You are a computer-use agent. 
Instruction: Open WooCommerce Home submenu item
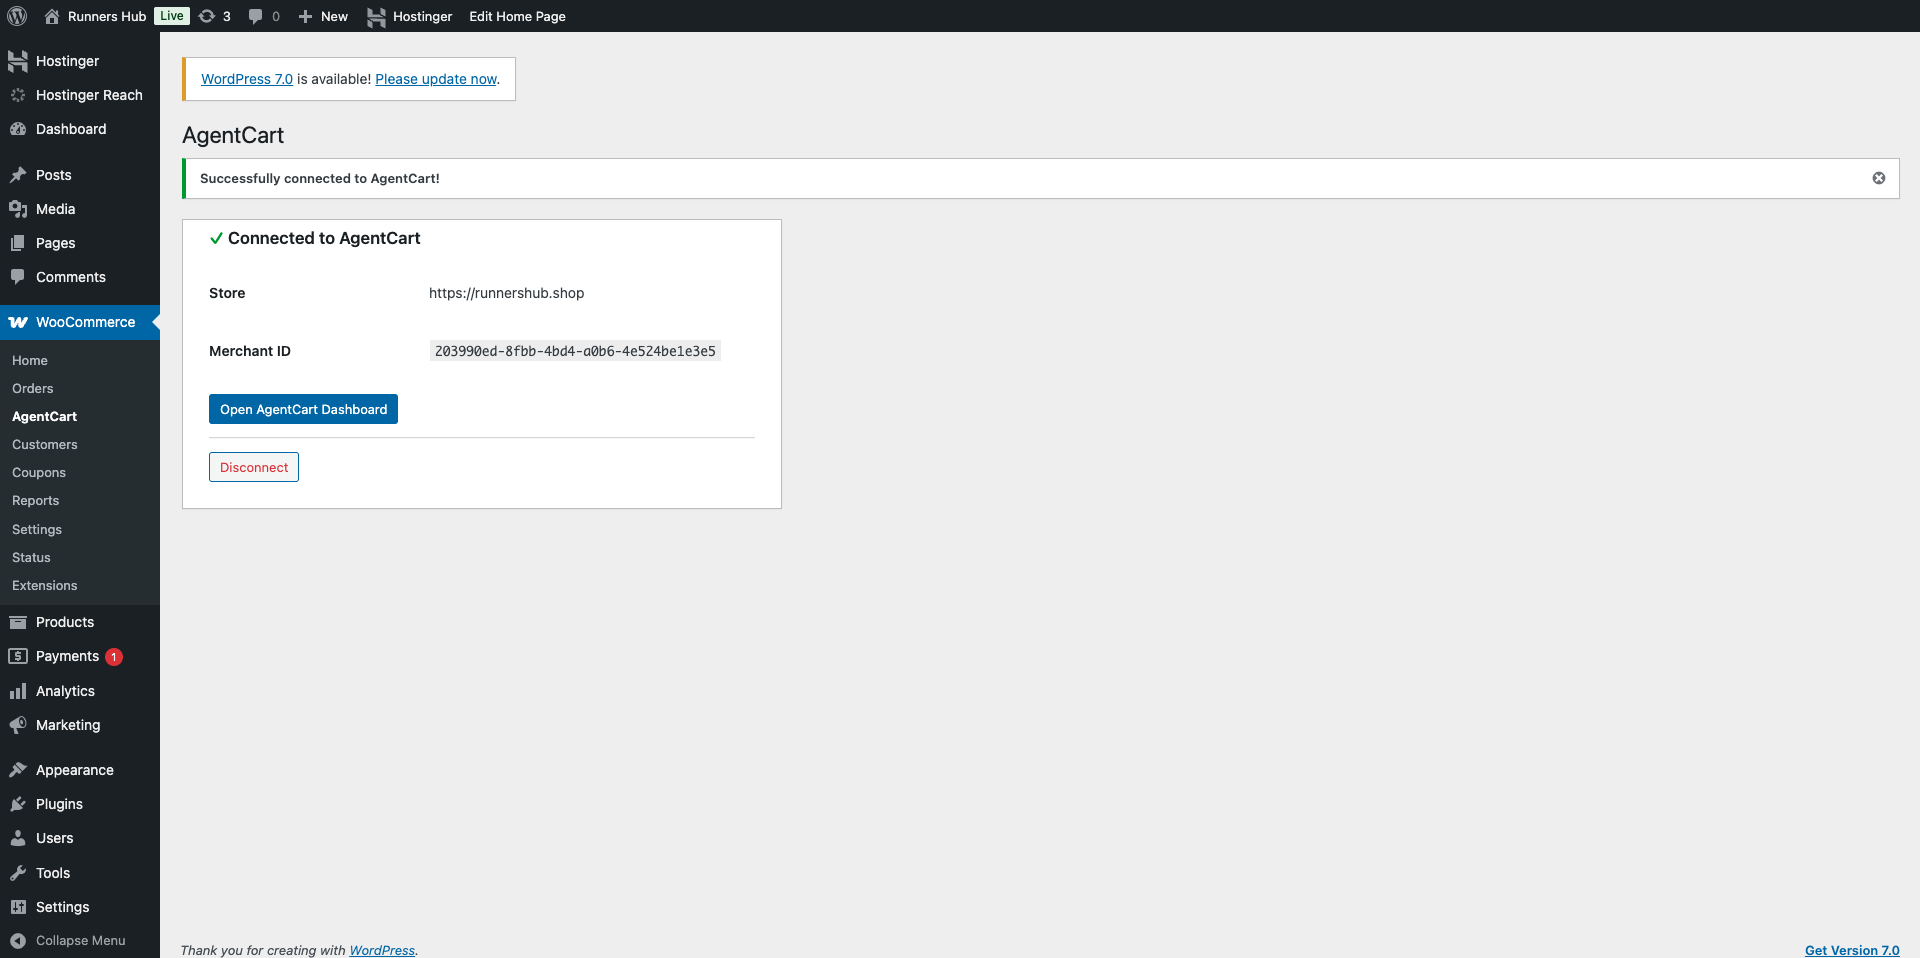click(30, 360)
